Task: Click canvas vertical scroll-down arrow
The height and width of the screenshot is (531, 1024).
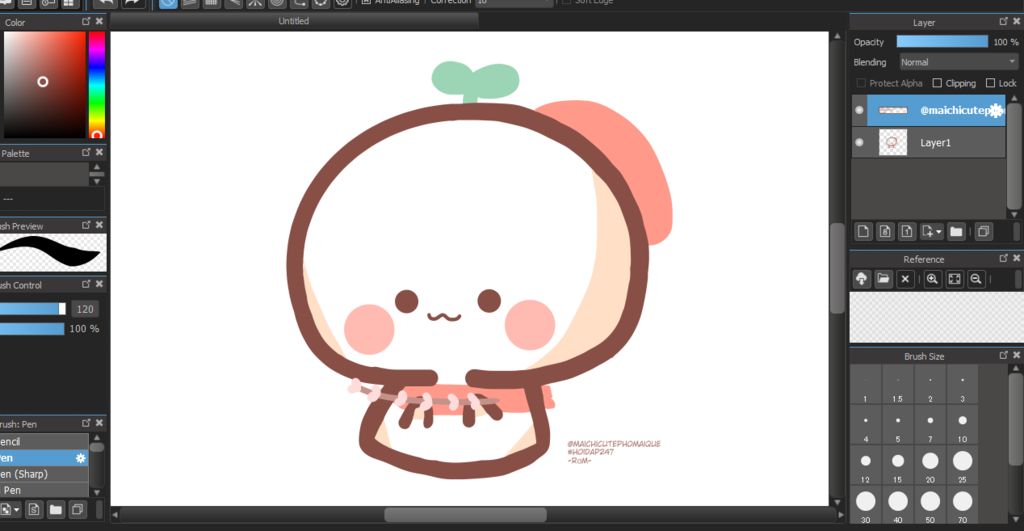Action: click(x=837, y=502)
